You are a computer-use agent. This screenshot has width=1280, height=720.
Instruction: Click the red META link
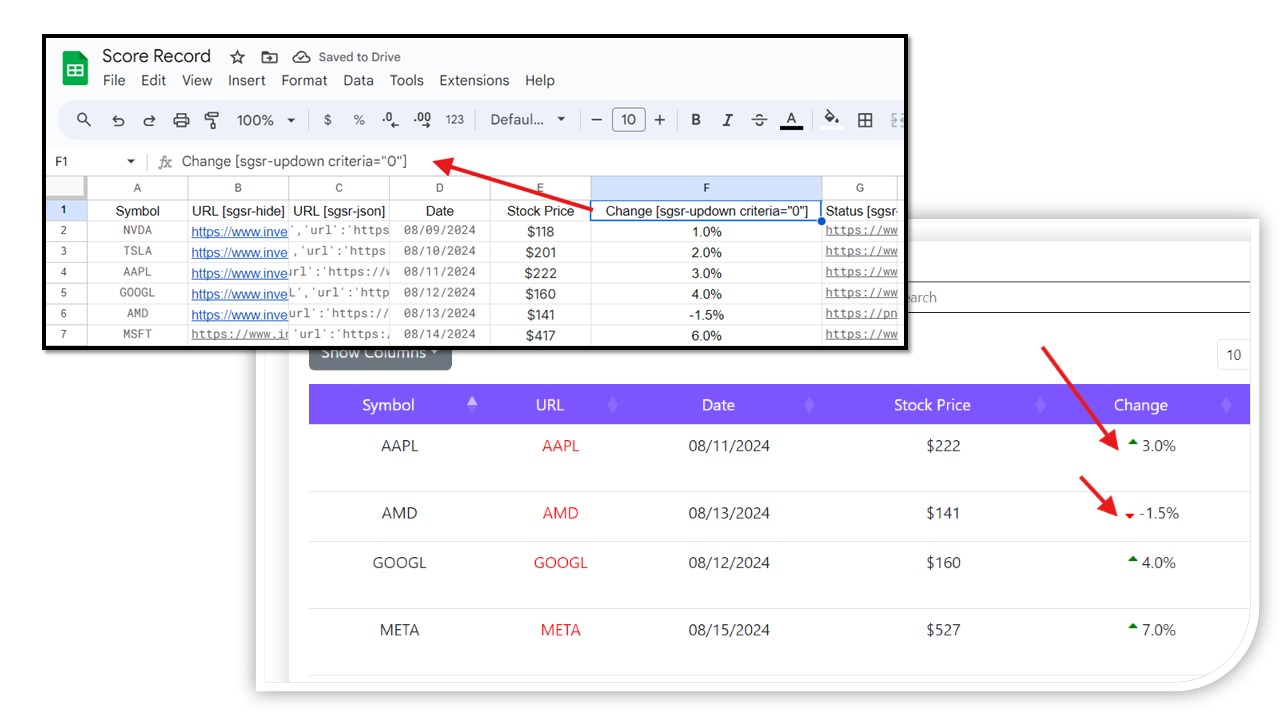560,630
